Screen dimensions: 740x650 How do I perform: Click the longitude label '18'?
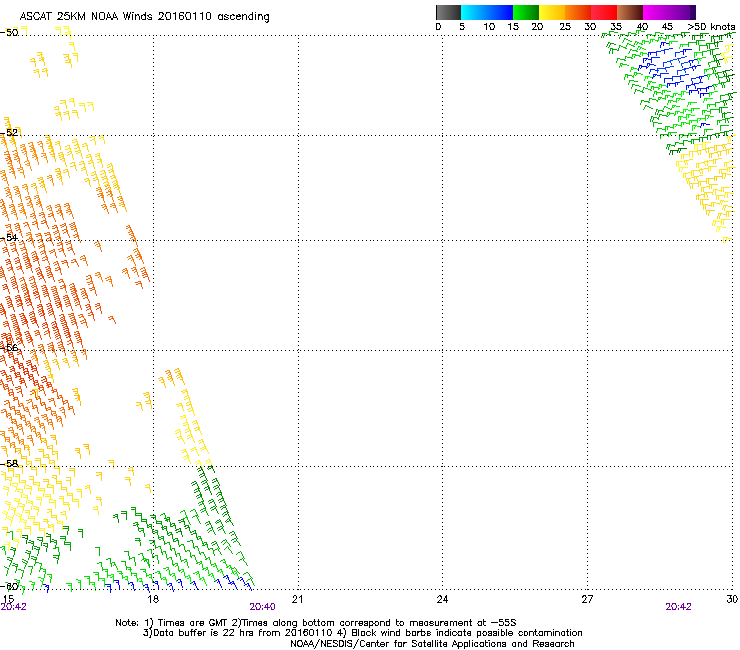(x=153, y=599)
